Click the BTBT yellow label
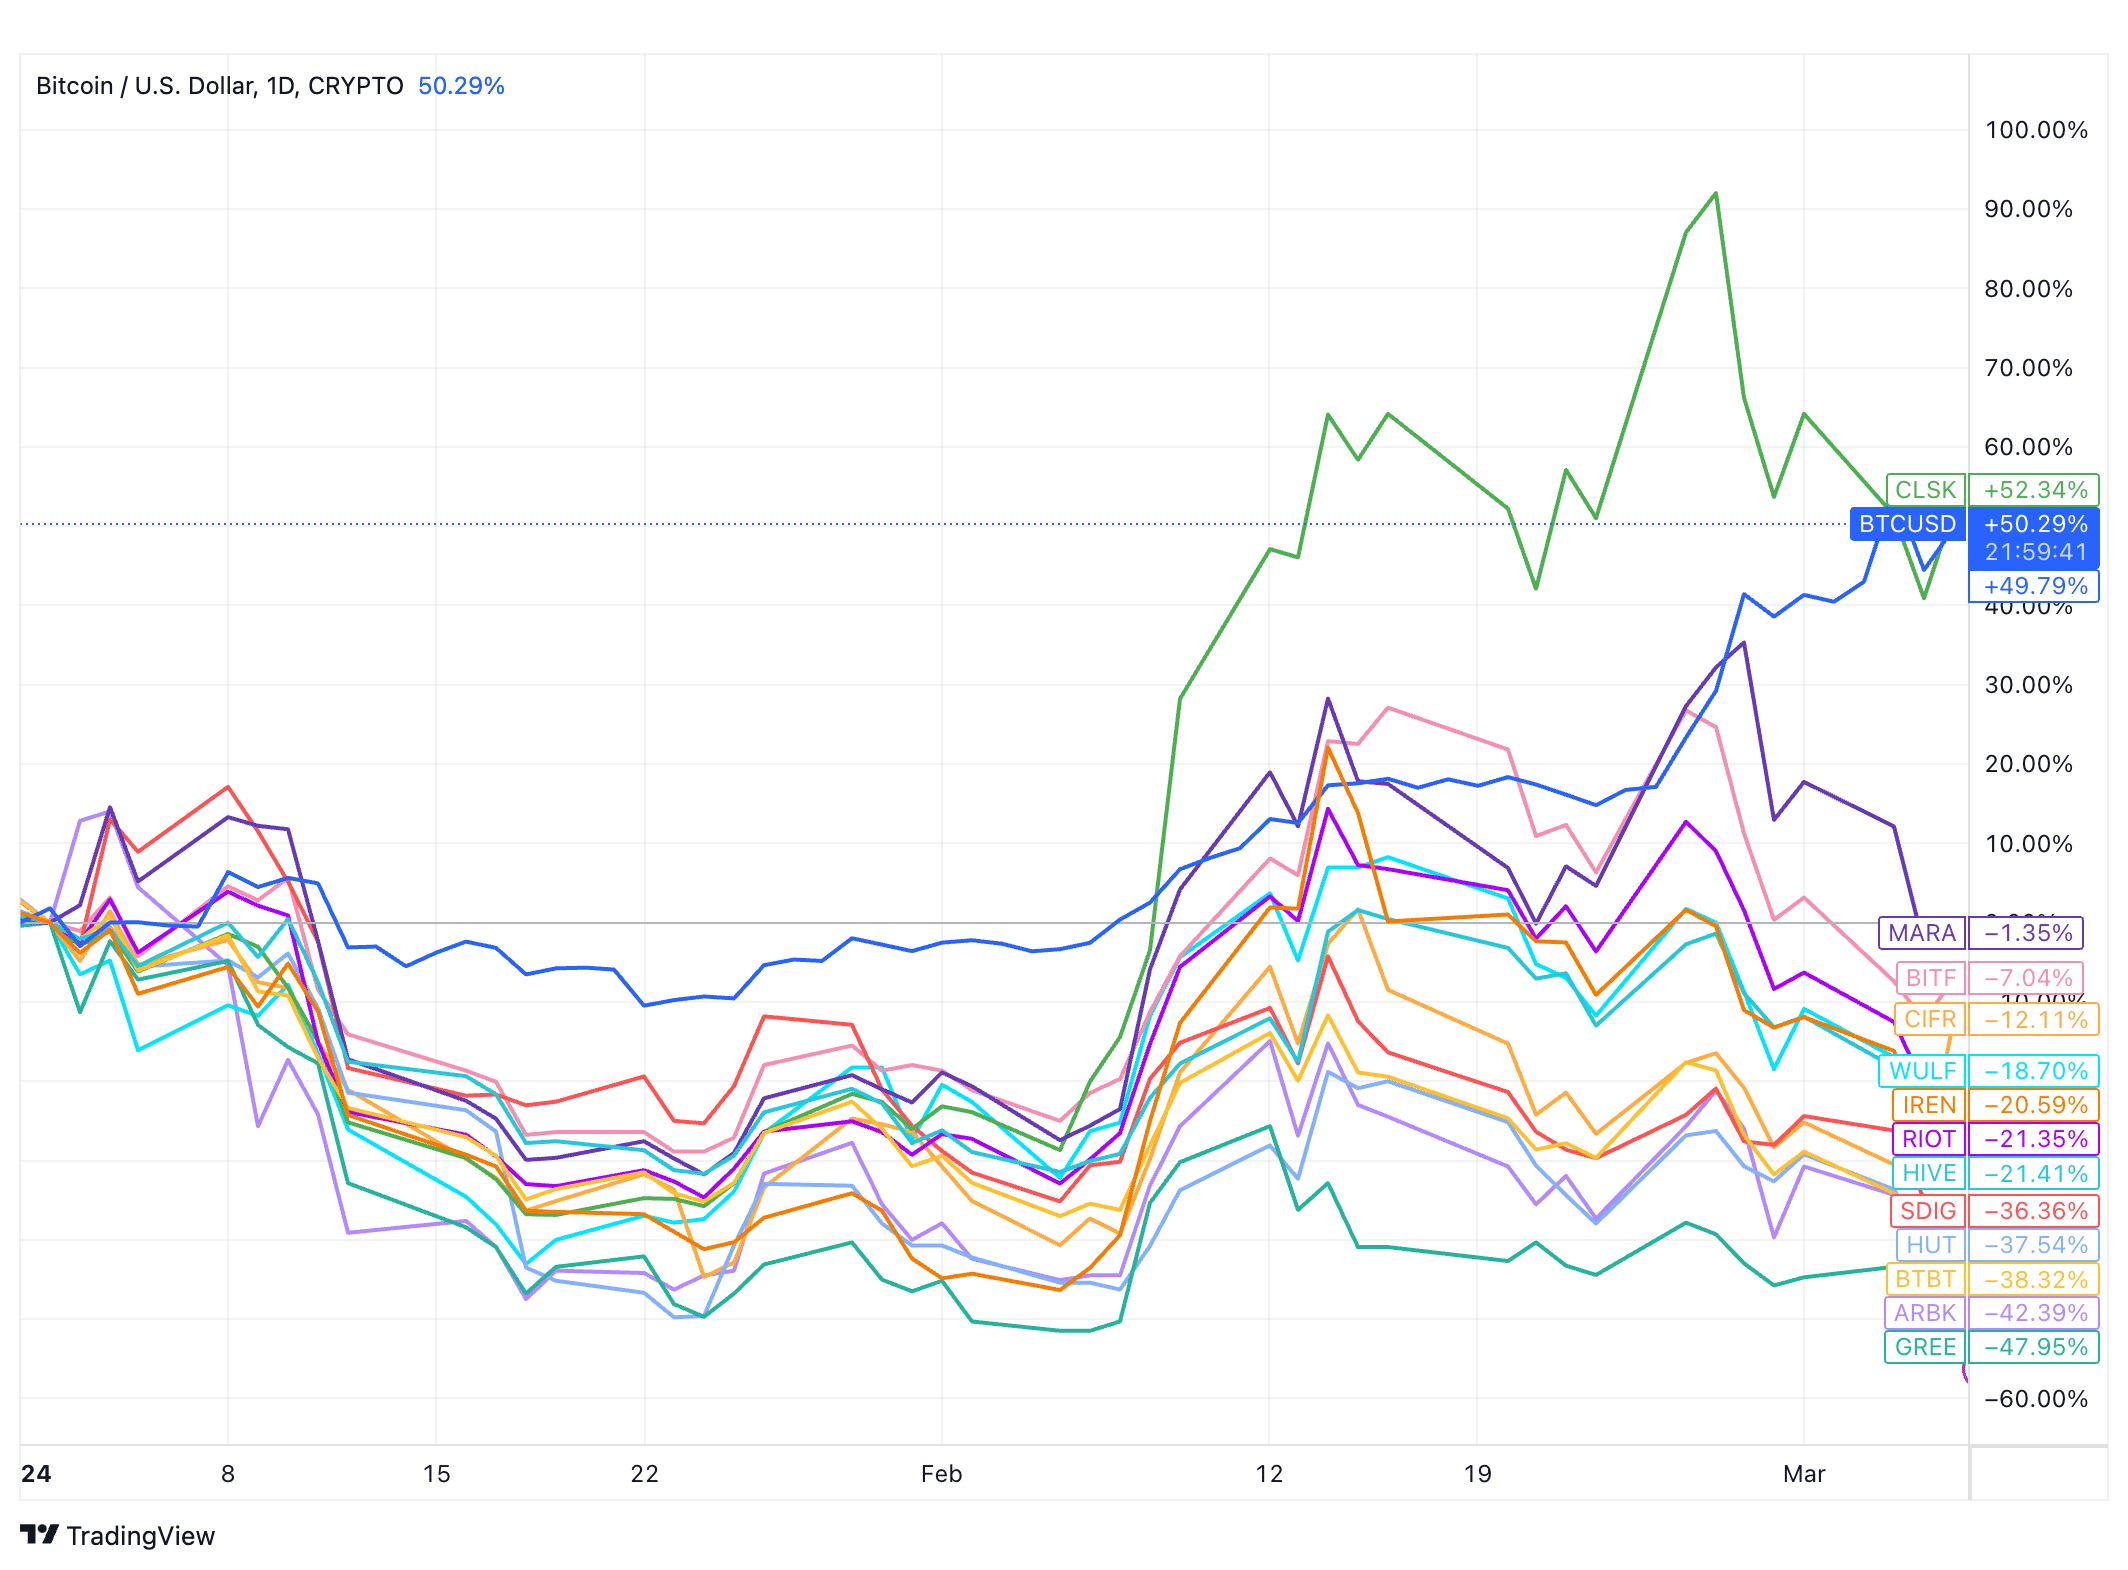 click(1925, 1279)
